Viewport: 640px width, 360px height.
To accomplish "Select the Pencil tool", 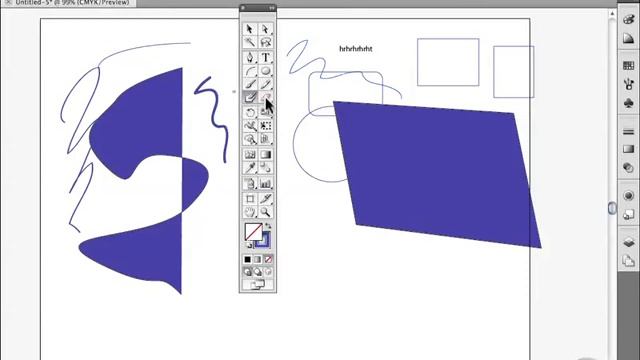I will click(x=265, y=84).
